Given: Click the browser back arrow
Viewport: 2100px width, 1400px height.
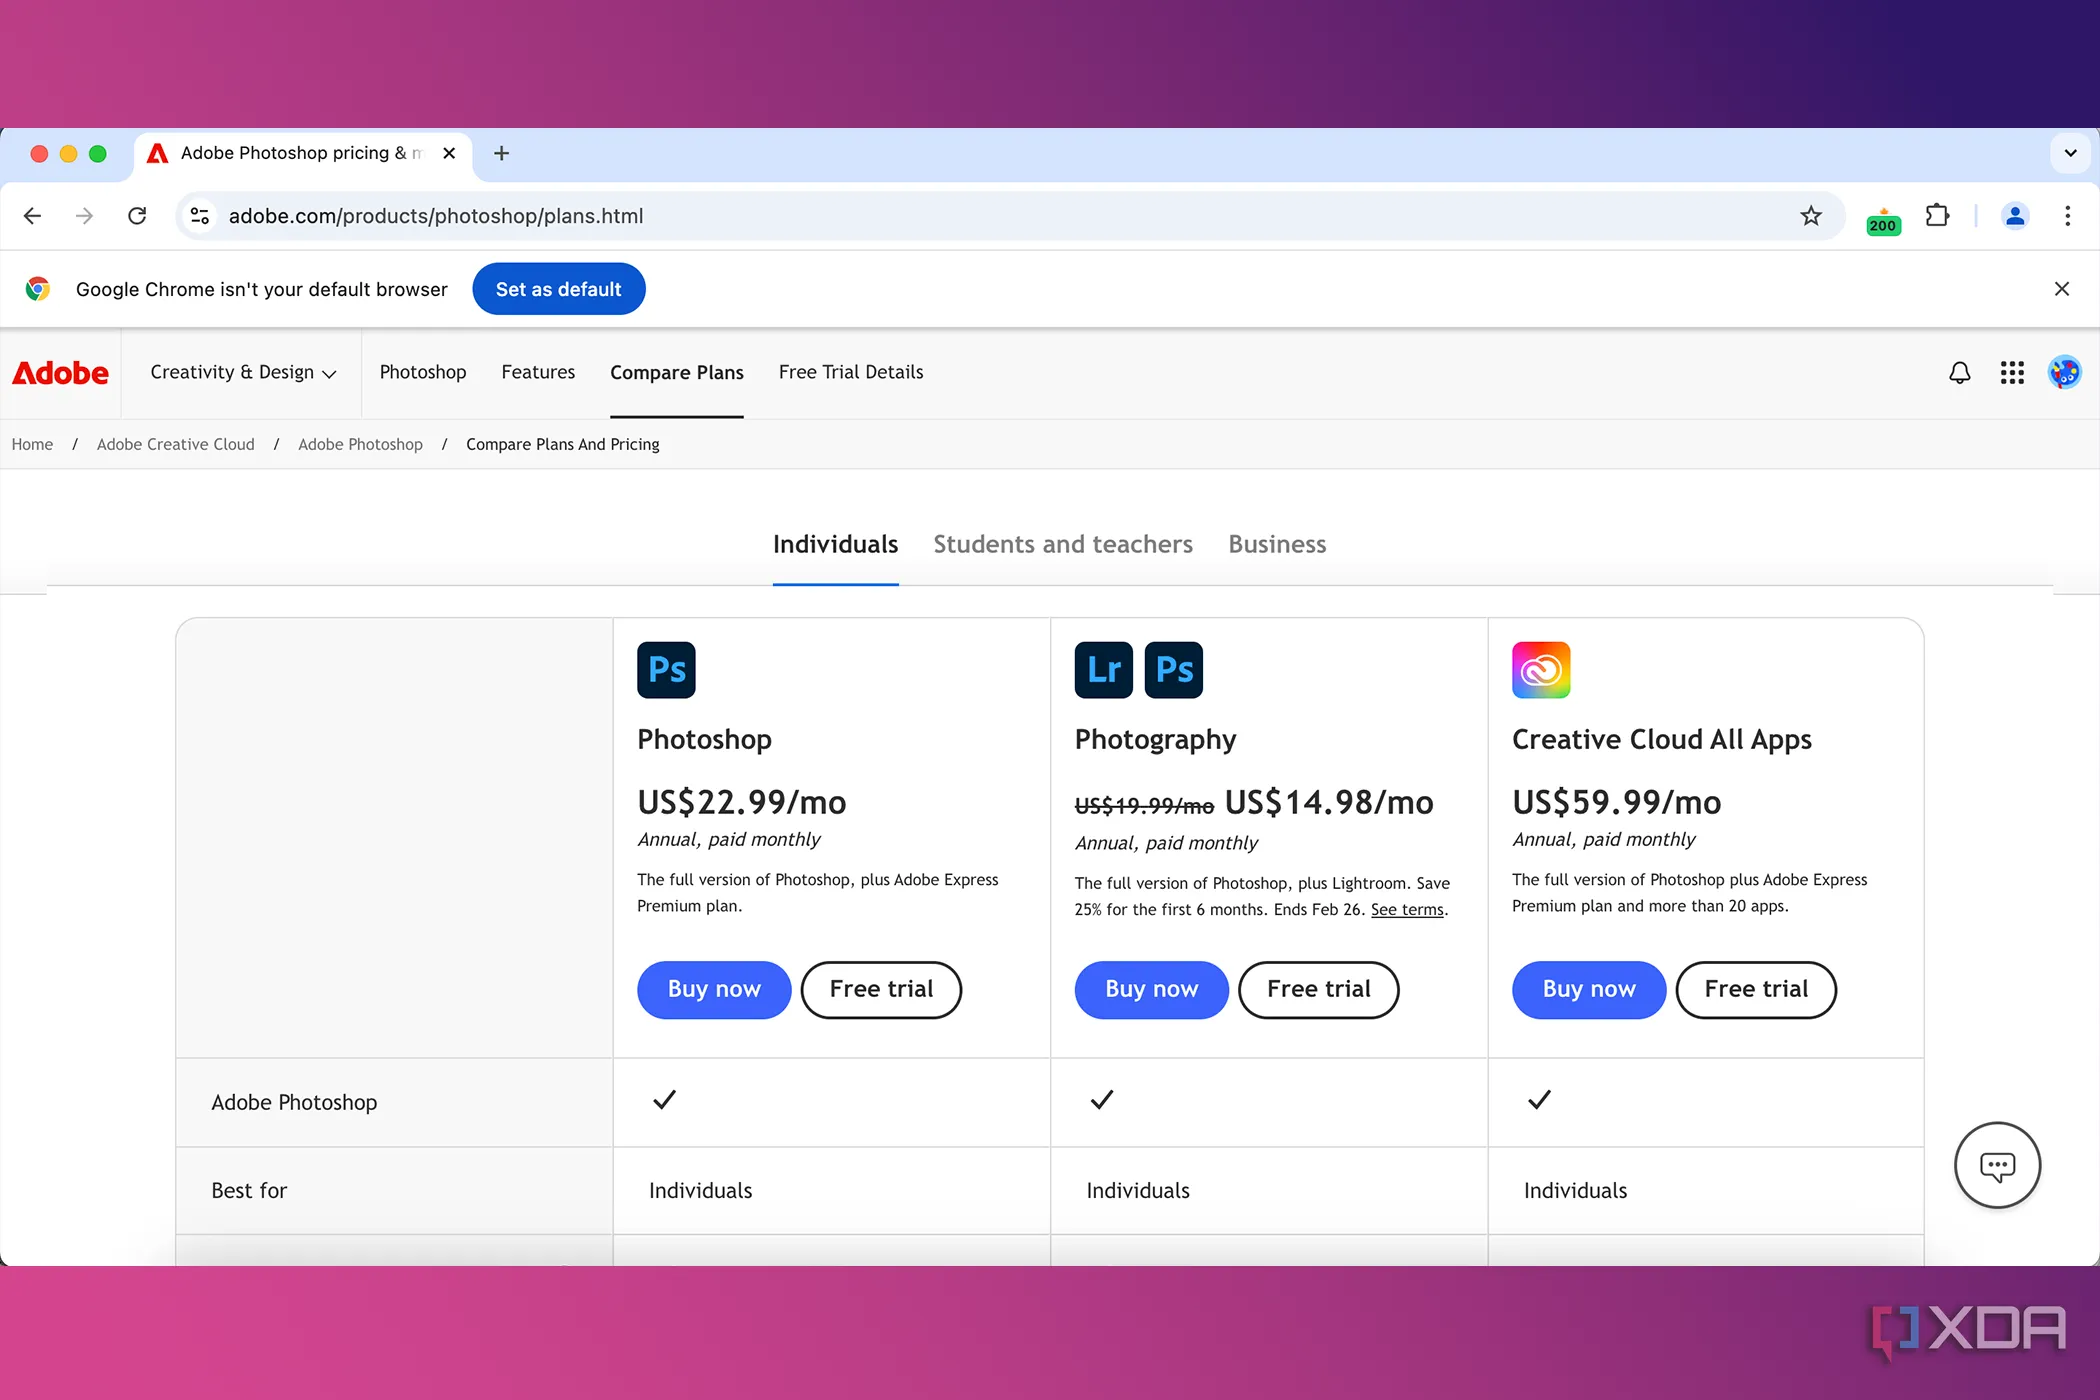Looking at the screenshot, I should coord(32,216).
